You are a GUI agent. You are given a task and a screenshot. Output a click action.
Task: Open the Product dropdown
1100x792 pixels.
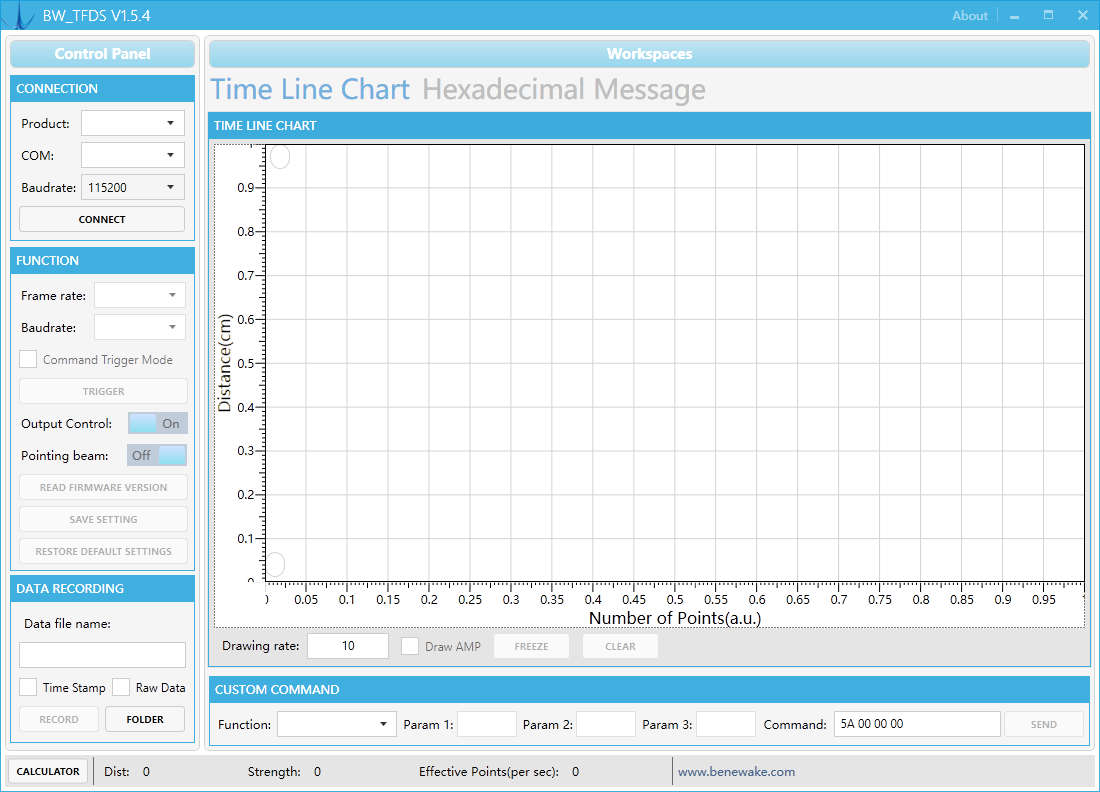coord(133,123)
